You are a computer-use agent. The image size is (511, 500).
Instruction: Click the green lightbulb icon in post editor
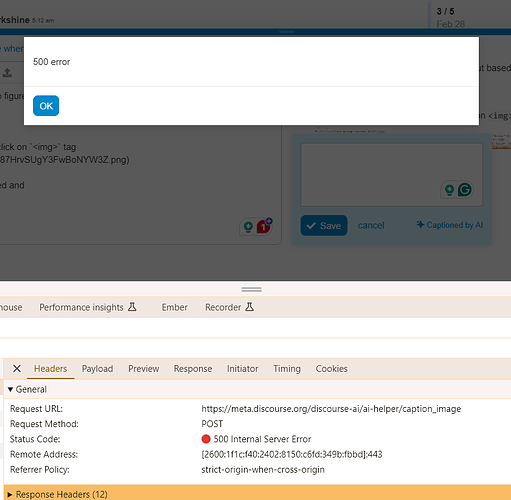pyautogui.click(x=248, y=227)
